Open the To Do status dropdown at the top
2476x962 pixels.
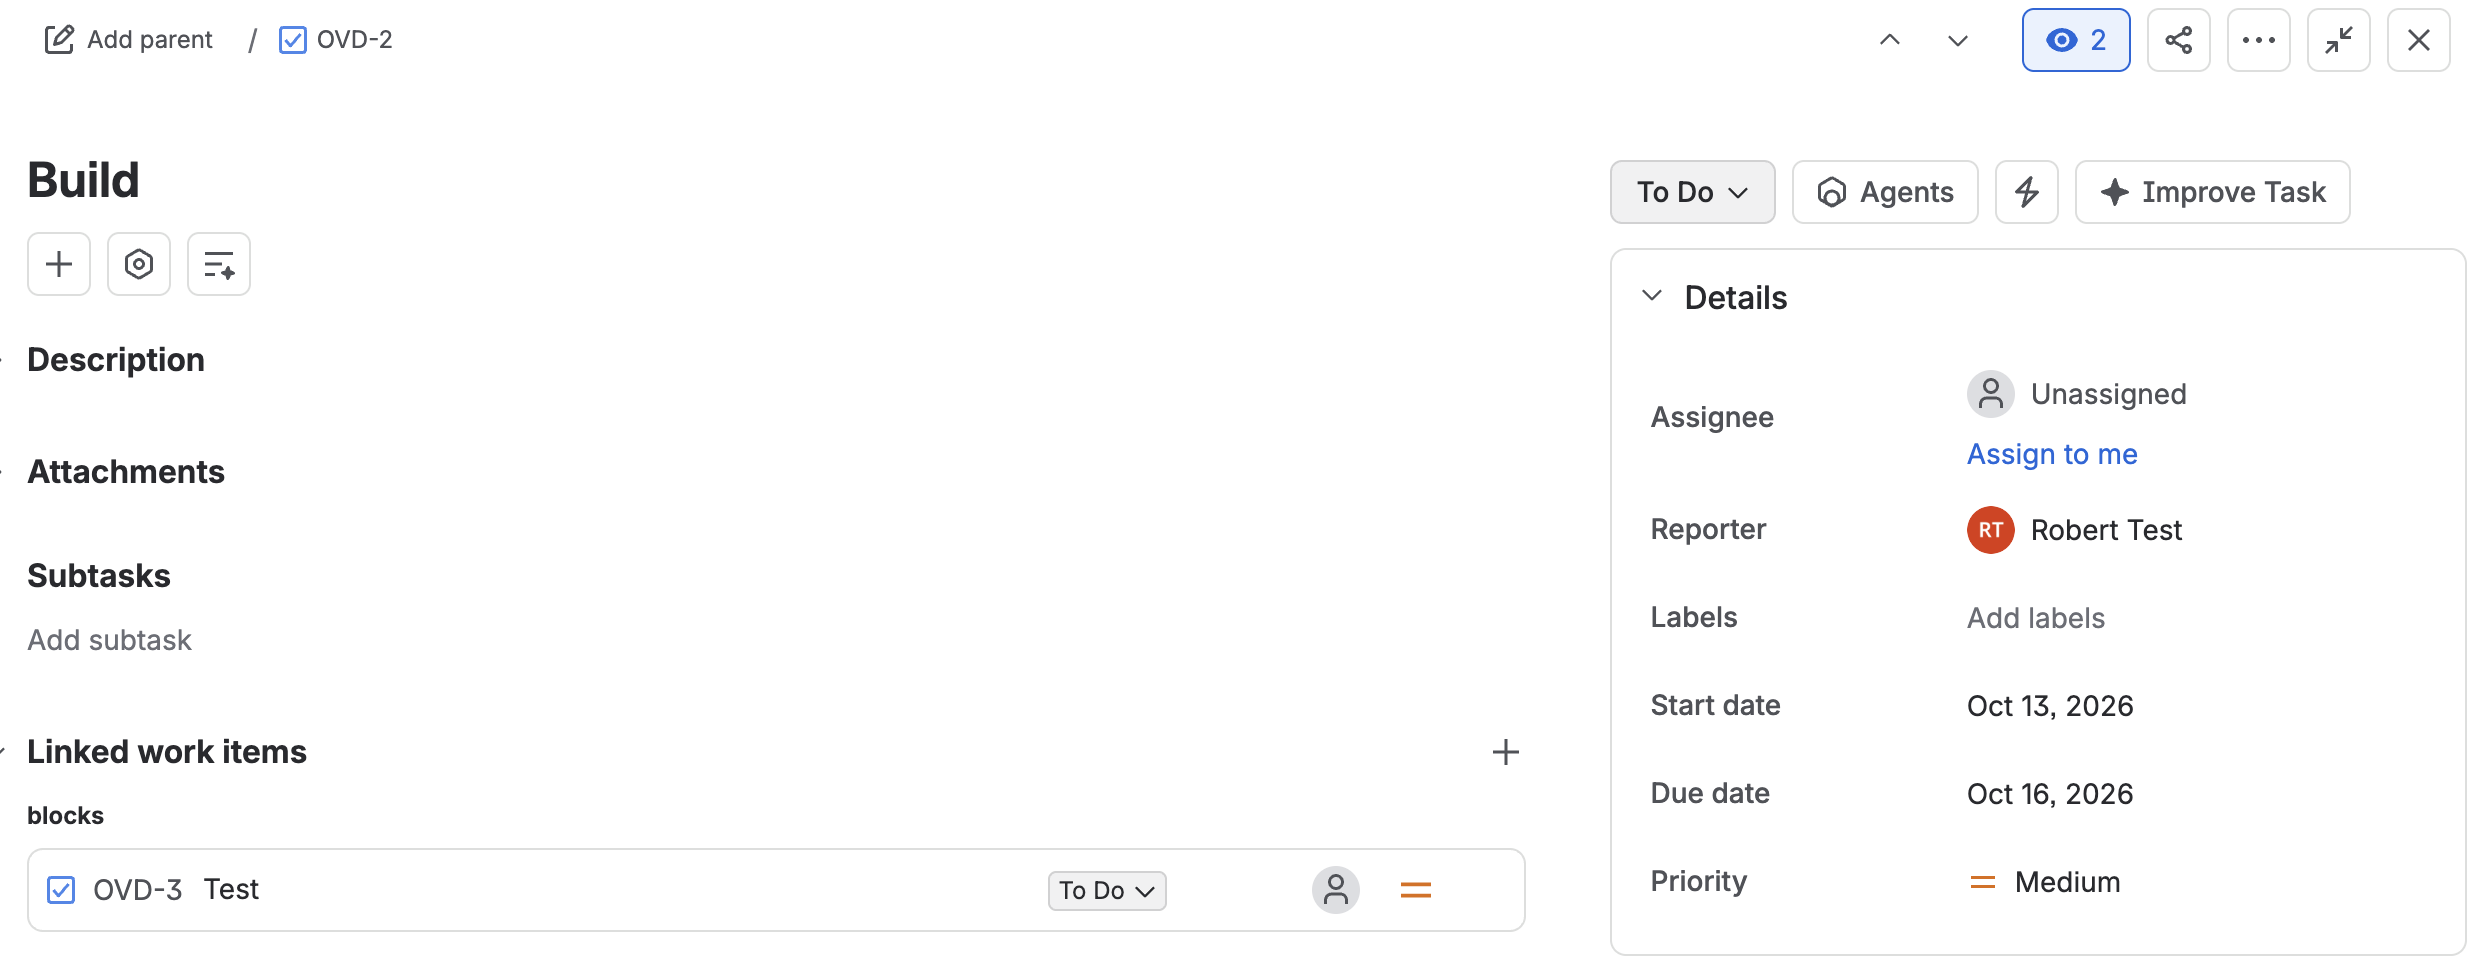pyautogui.click(x=1692, y=192)
